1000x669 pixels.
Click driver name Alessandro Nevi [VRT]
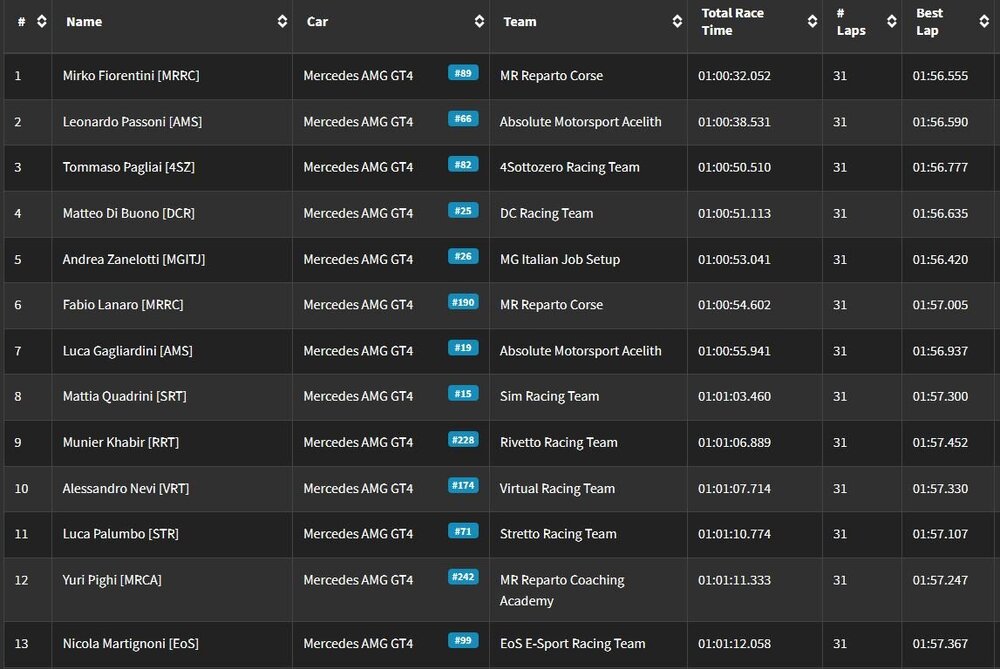pyautogui.click(x=126, y=489)
